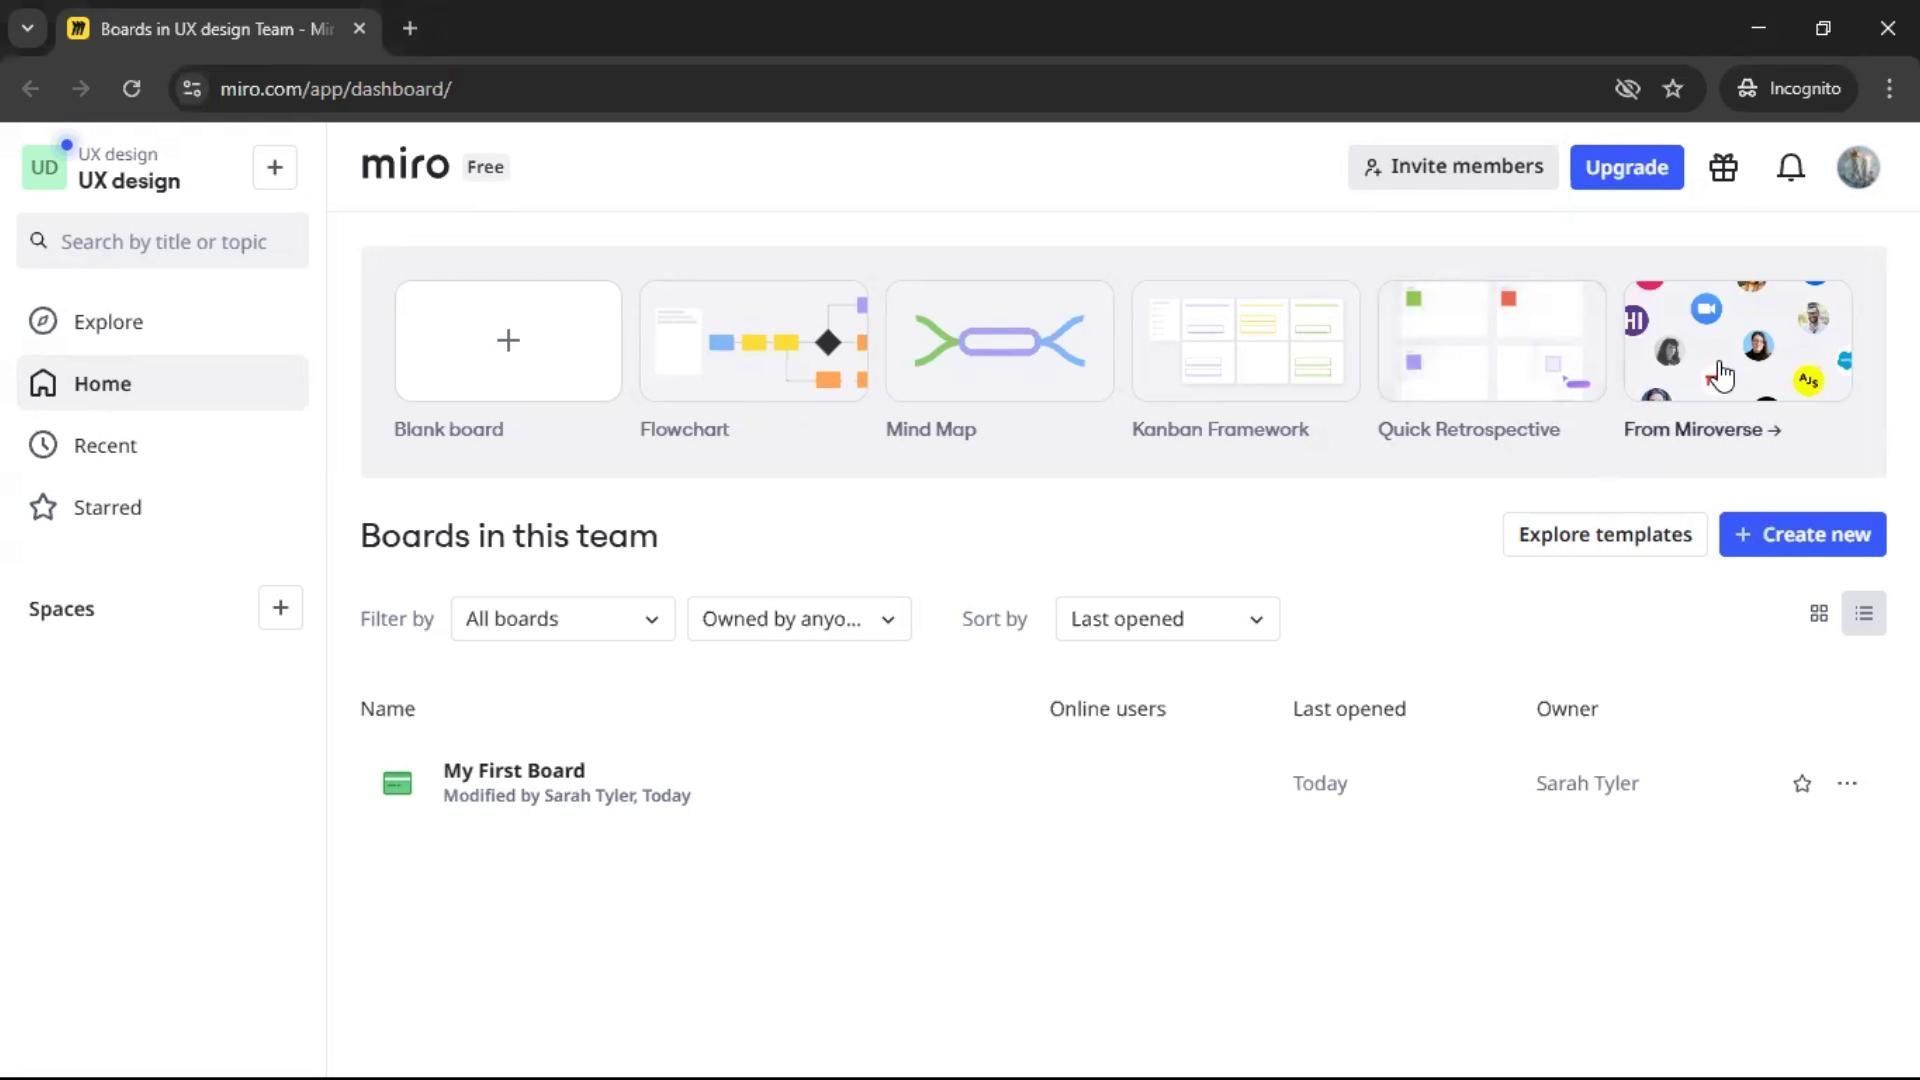
Task: Expand the All boards filter dropdown
Action: (x=562, y=619)
